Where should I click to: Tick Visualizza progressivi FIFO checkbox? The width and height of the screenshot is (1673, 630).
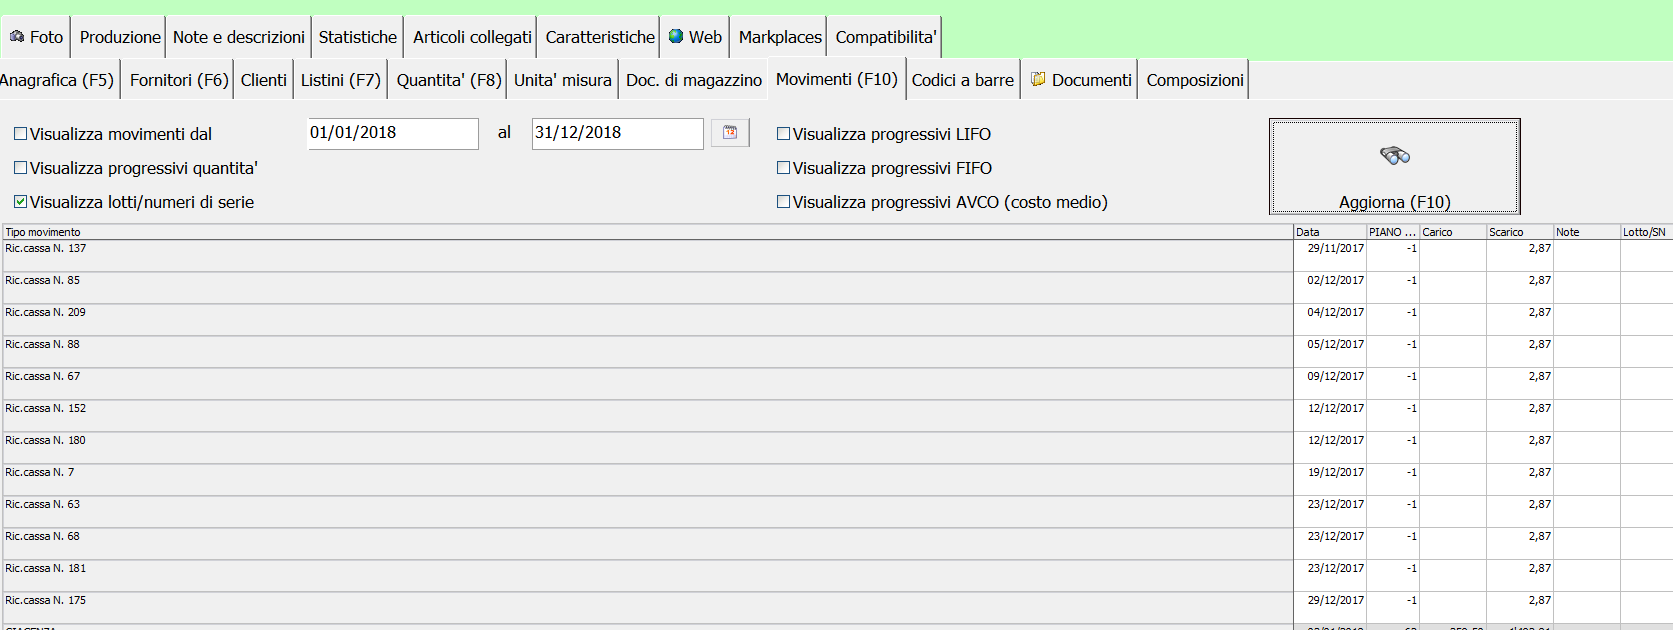[x=784, y=168]
